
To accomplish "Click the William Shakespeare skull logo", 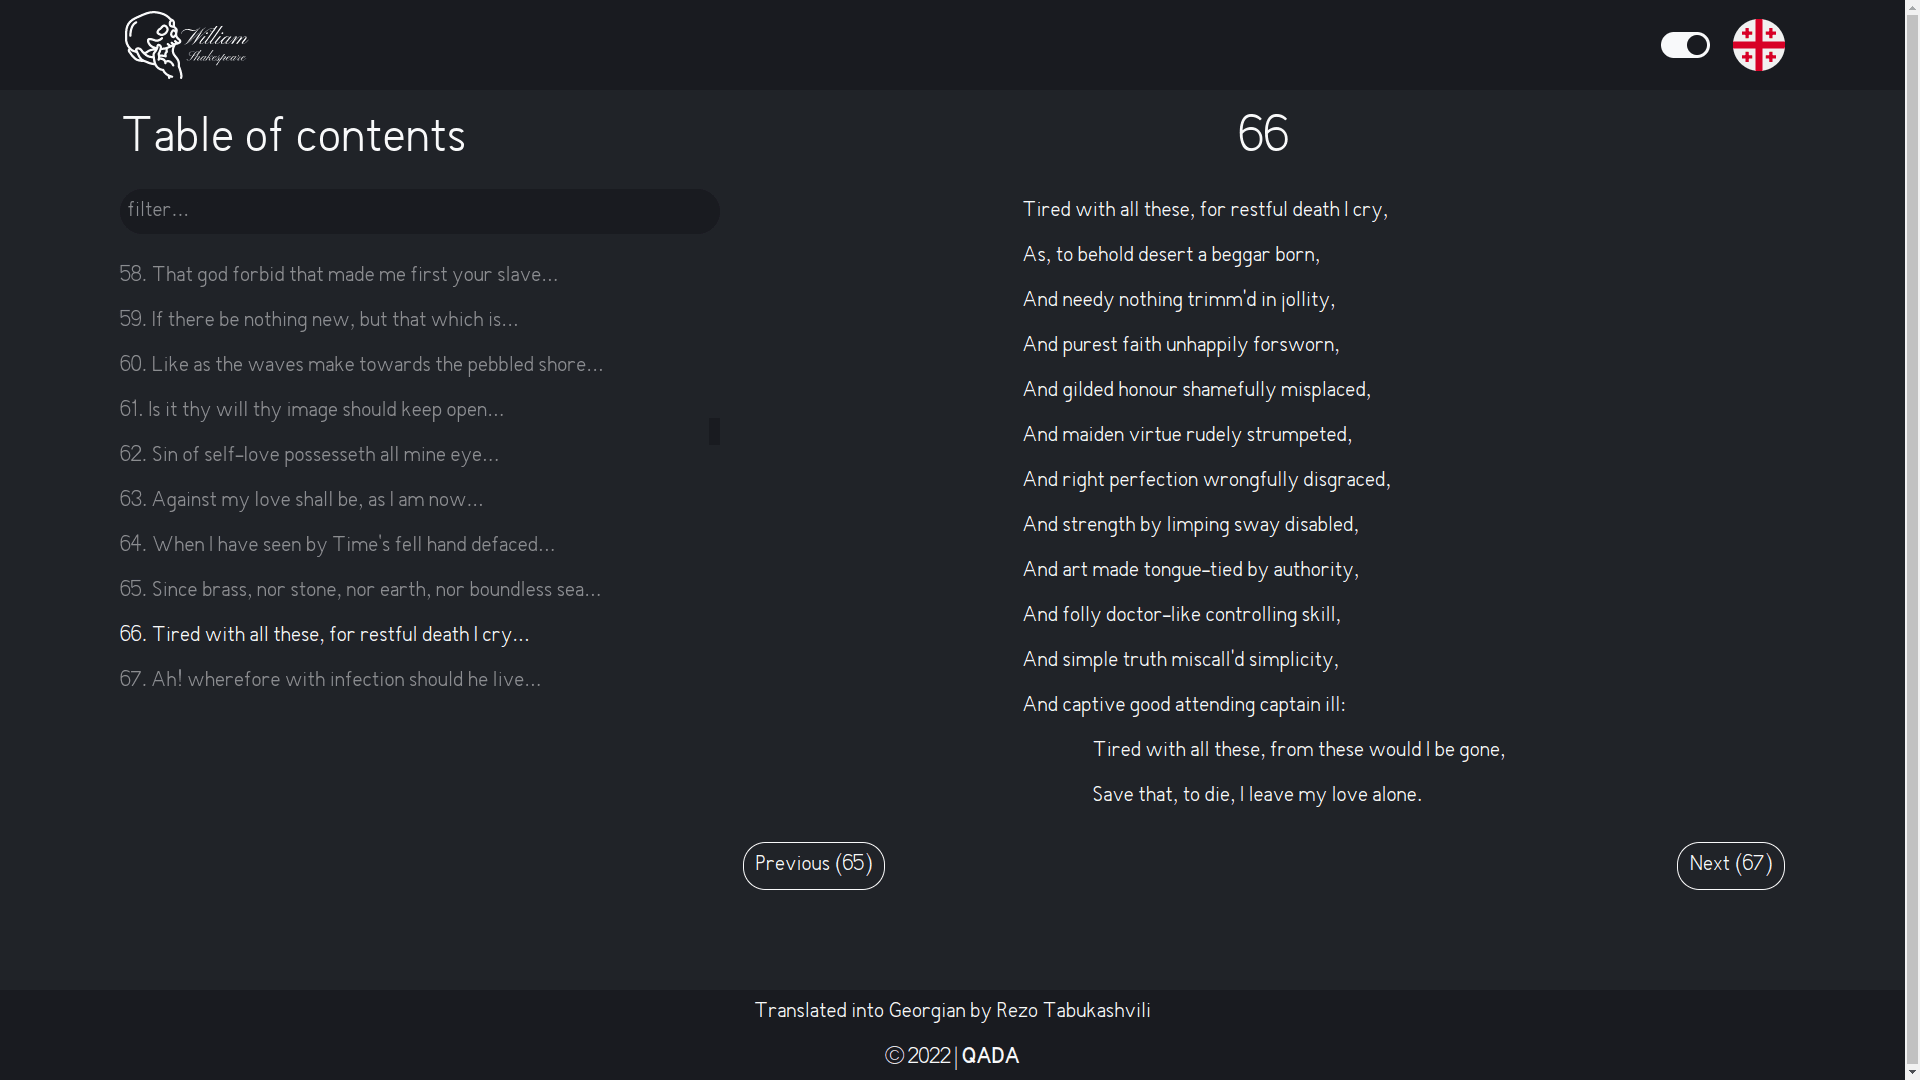I will pyautogui.click(x=186, y=45).
